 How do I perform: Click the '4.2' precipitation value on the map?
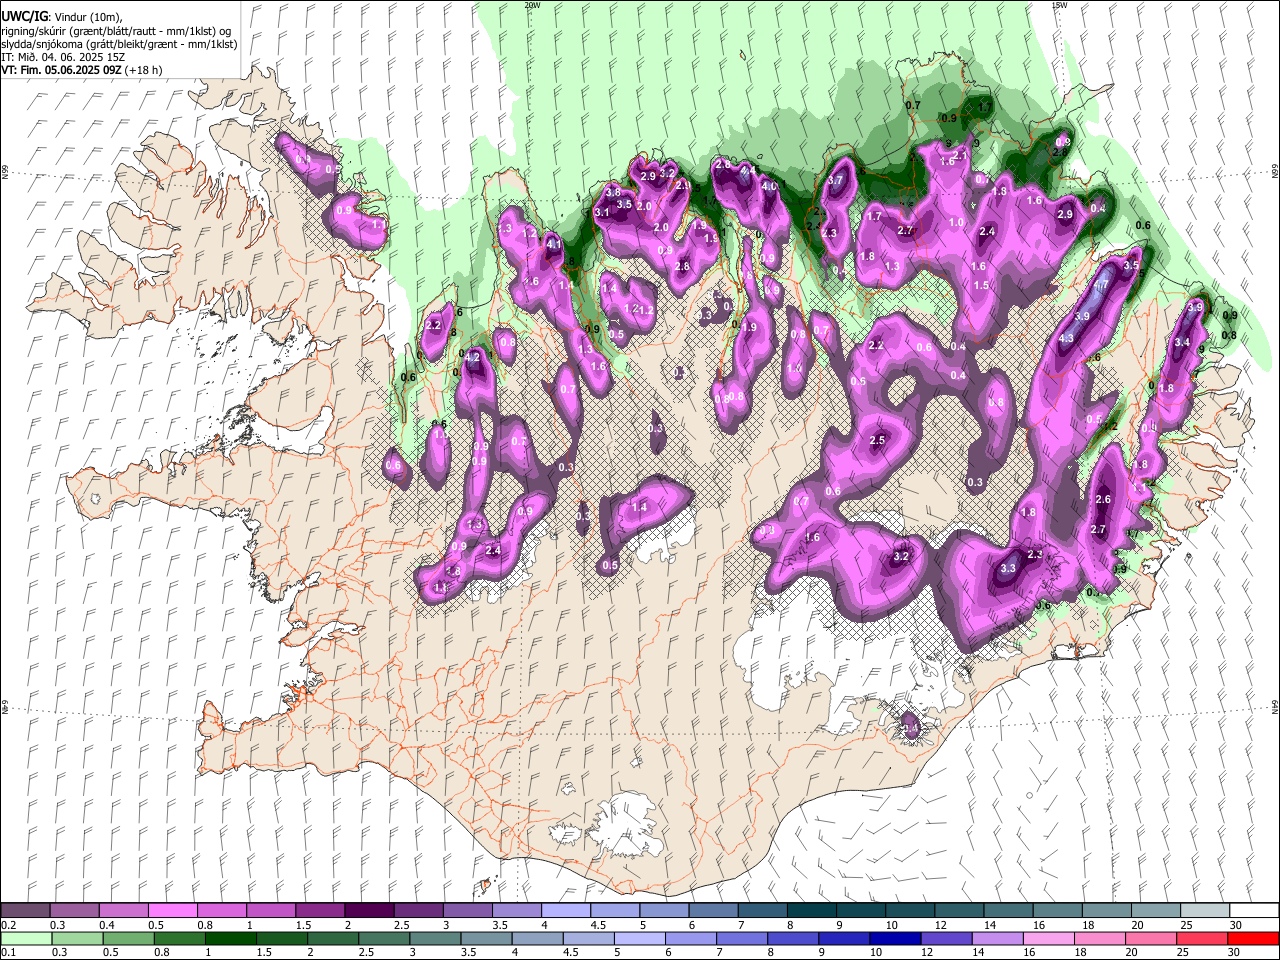pyautogui.click(x=474, y=357)
